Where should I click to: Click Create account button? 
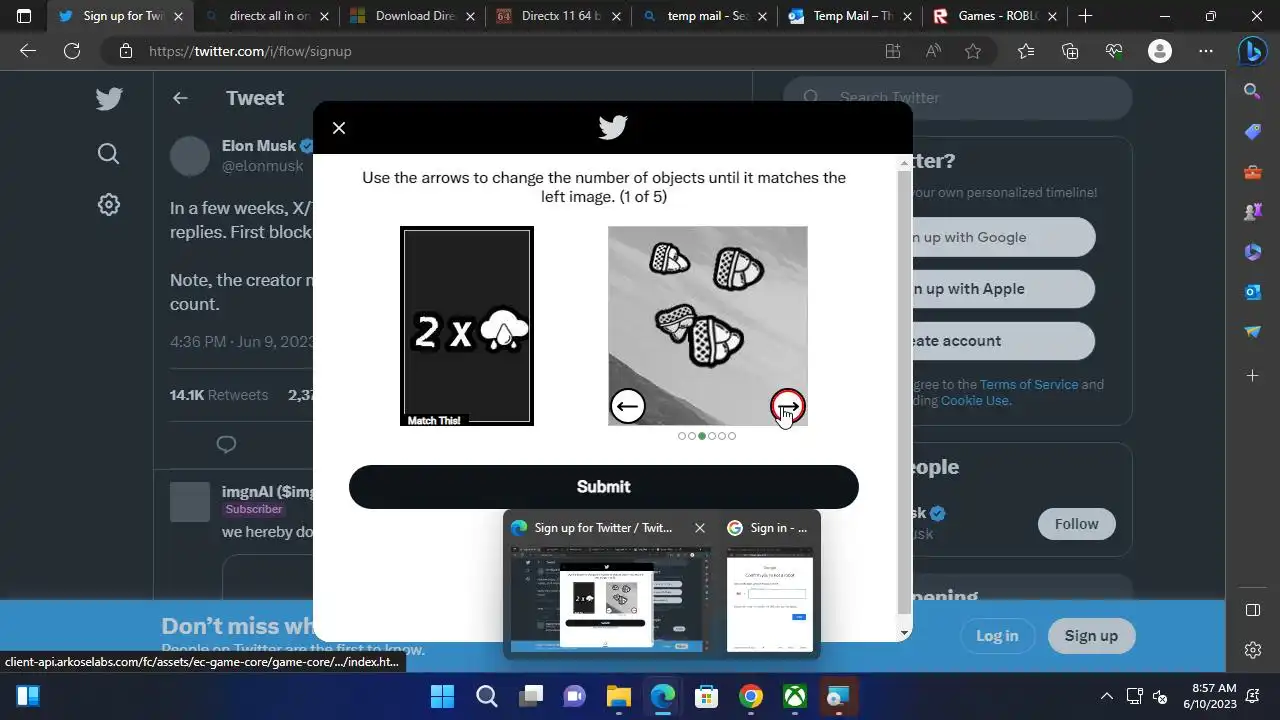tap(1003, 341)
